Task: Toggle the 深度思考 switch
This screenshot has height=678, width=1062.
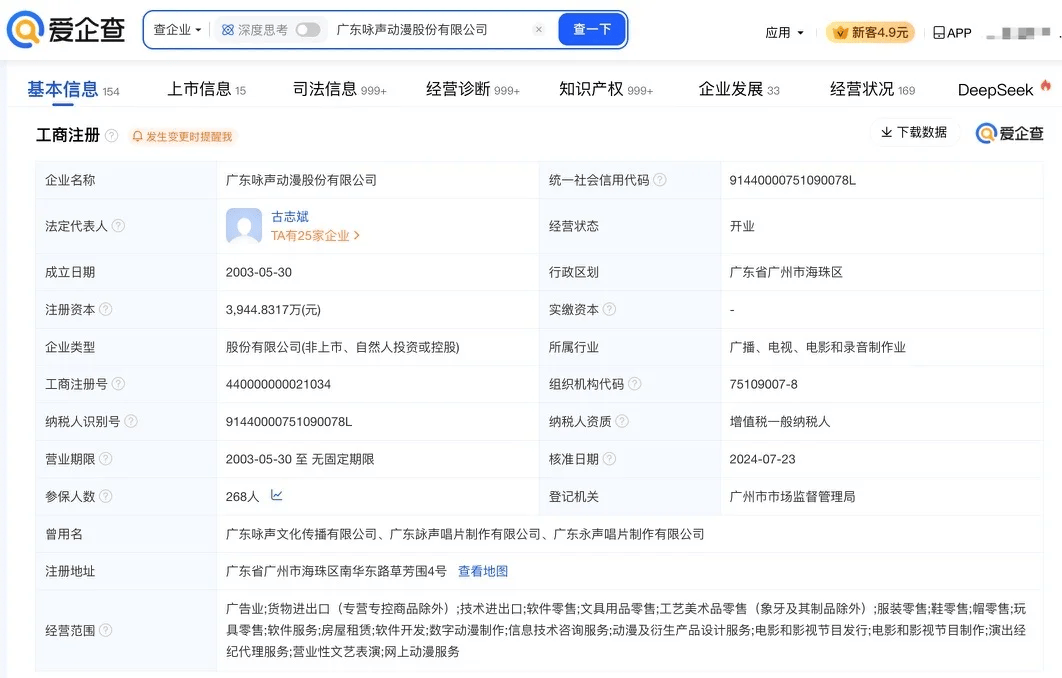Action: coord(307,30)
